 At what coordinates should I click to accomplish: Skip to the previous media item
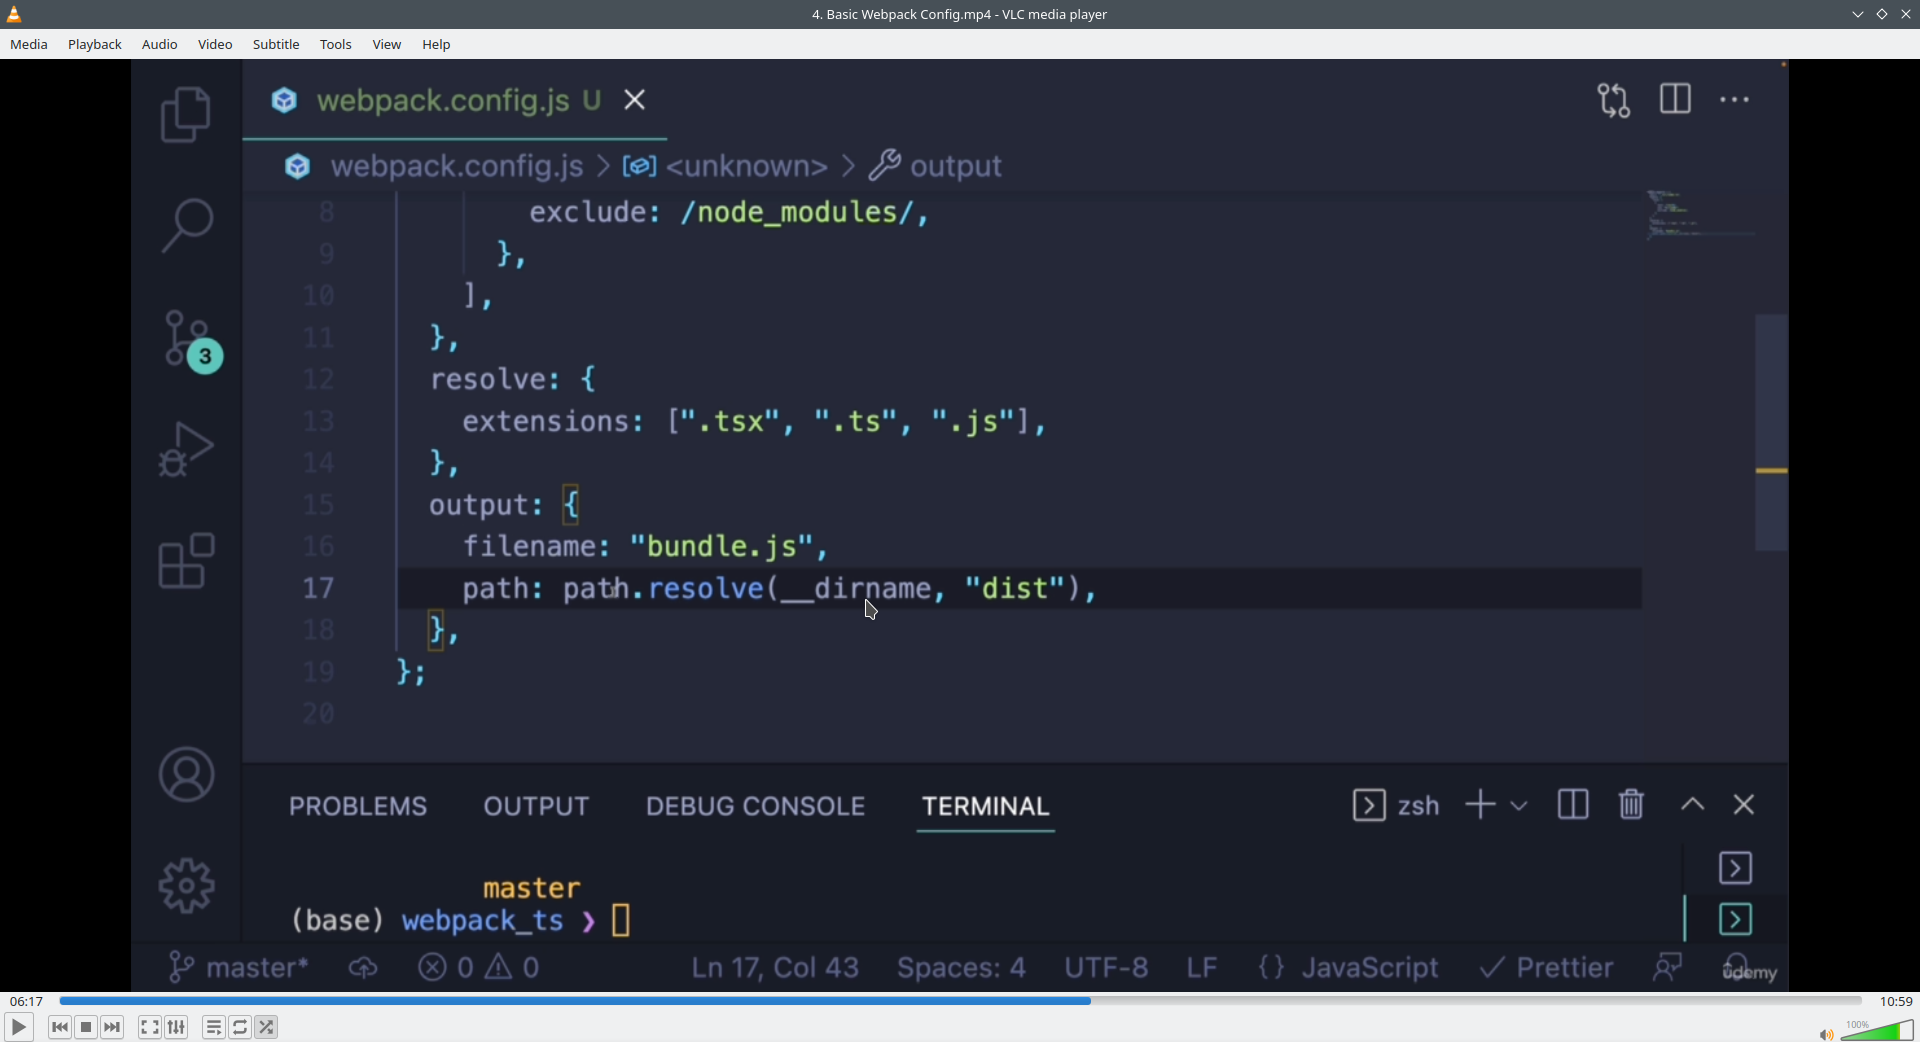pos(59,1027)
